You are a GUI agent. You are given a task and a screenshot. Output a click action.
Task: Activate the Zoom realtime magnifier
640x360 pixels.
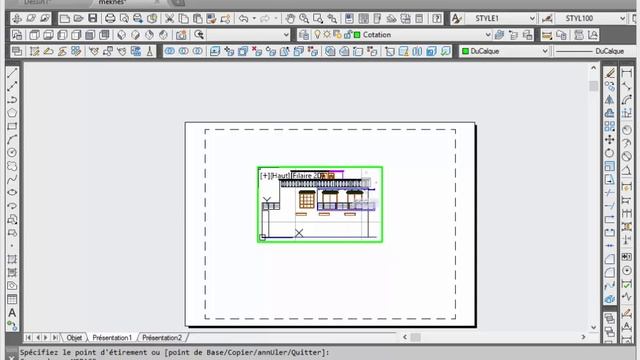tap(304, 18)
